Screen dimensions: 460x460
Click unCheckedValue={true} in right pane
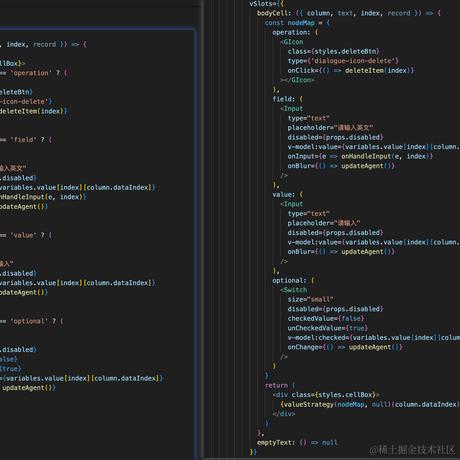328,328
